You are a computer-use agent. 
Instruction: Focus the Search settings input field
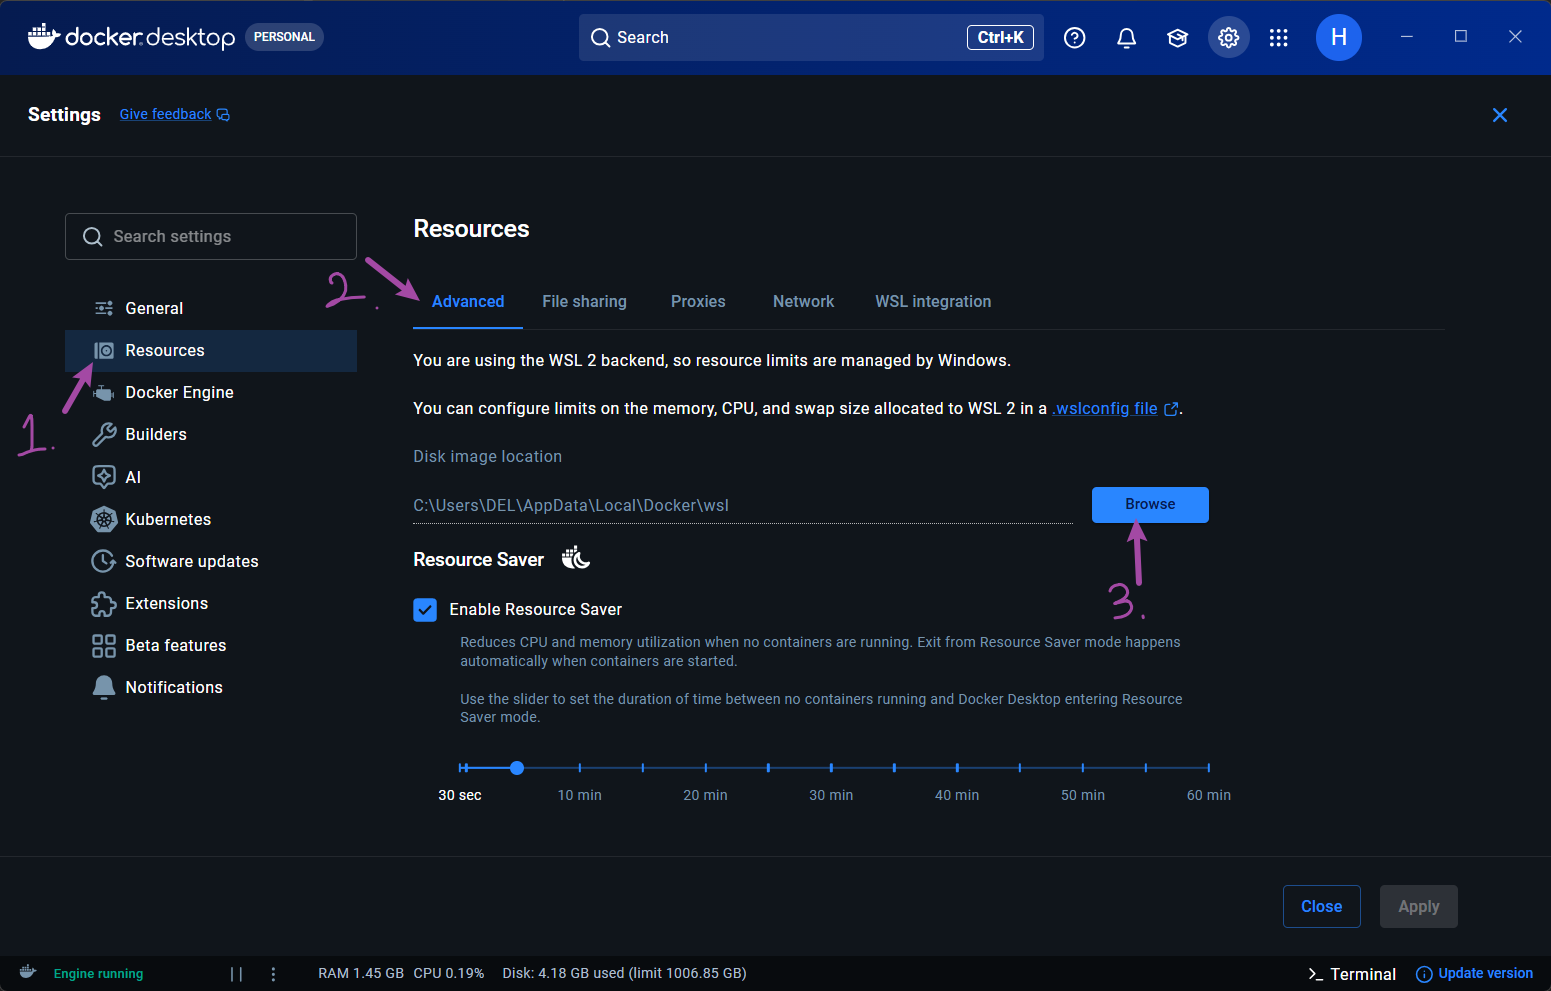(x=211, y=236)
